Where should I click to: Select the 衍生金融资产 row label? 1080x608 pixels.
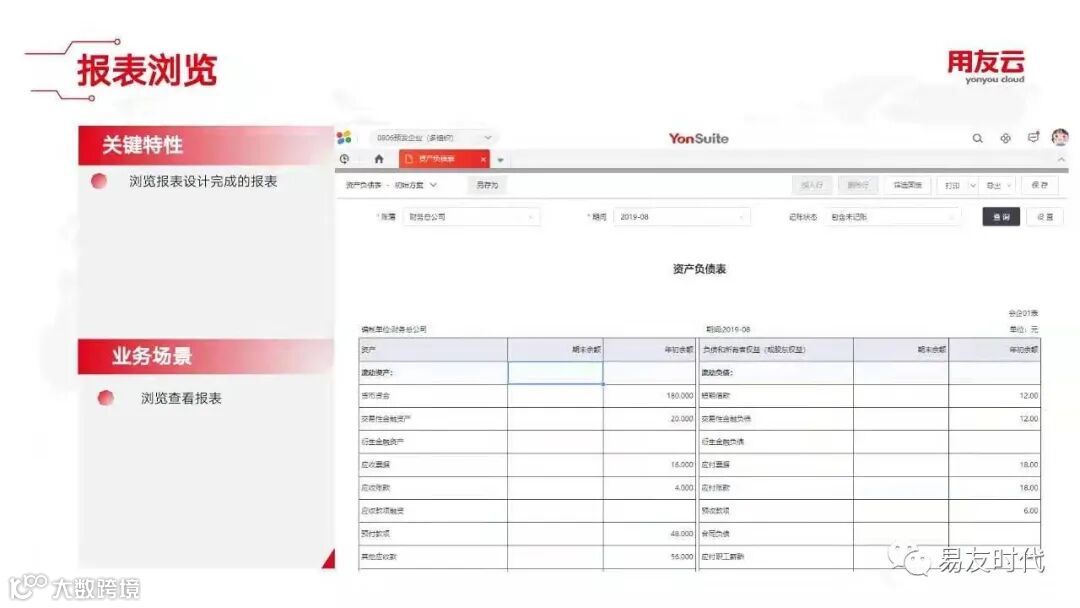point(382,441)
